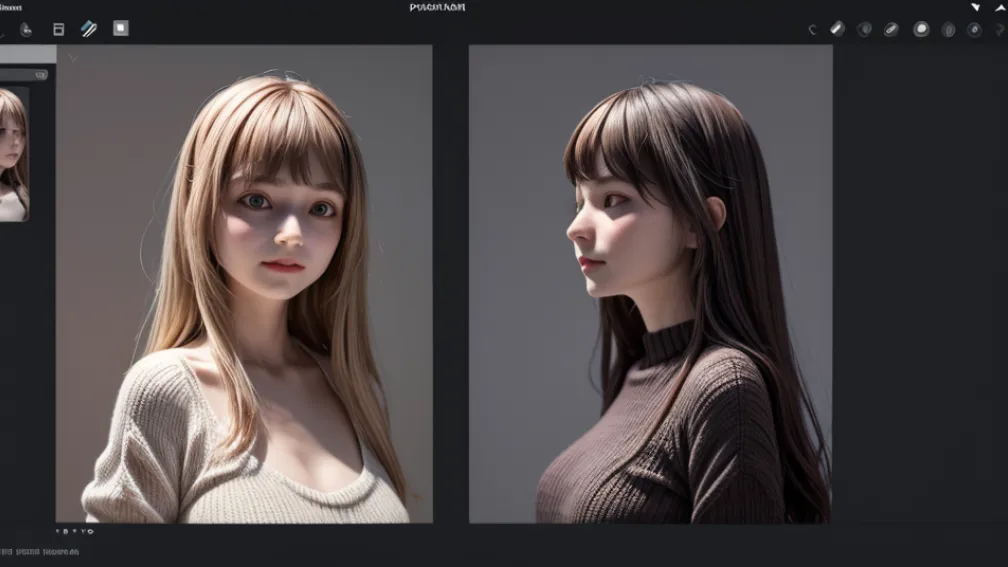Click the round blob icon in left toolbar

coord(26,29)
